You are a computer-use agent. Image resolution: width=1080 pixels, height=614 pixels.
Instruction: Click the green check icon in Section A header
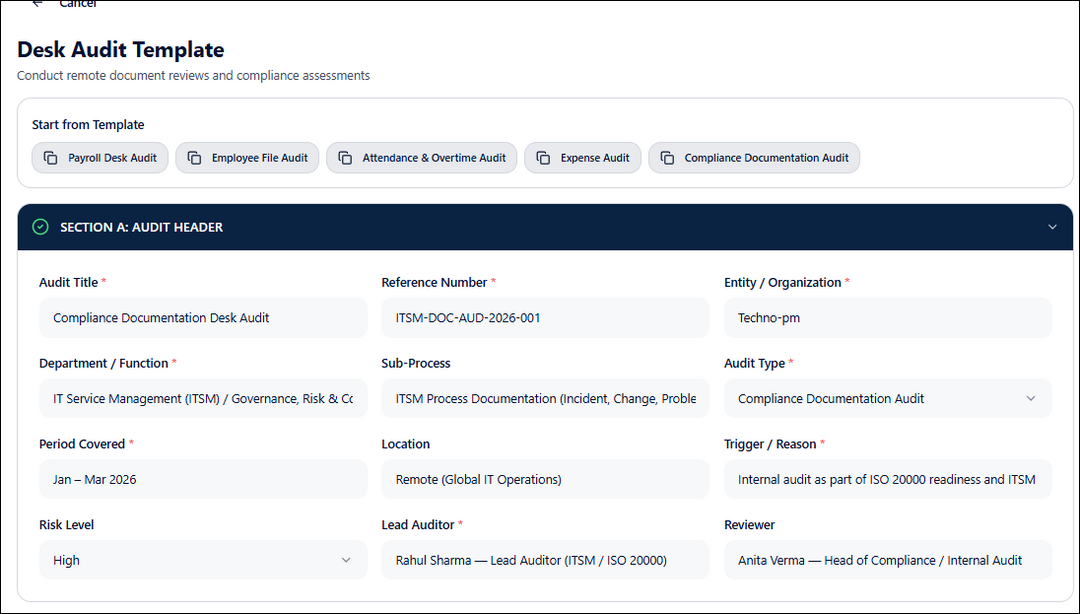coord(41,227)
